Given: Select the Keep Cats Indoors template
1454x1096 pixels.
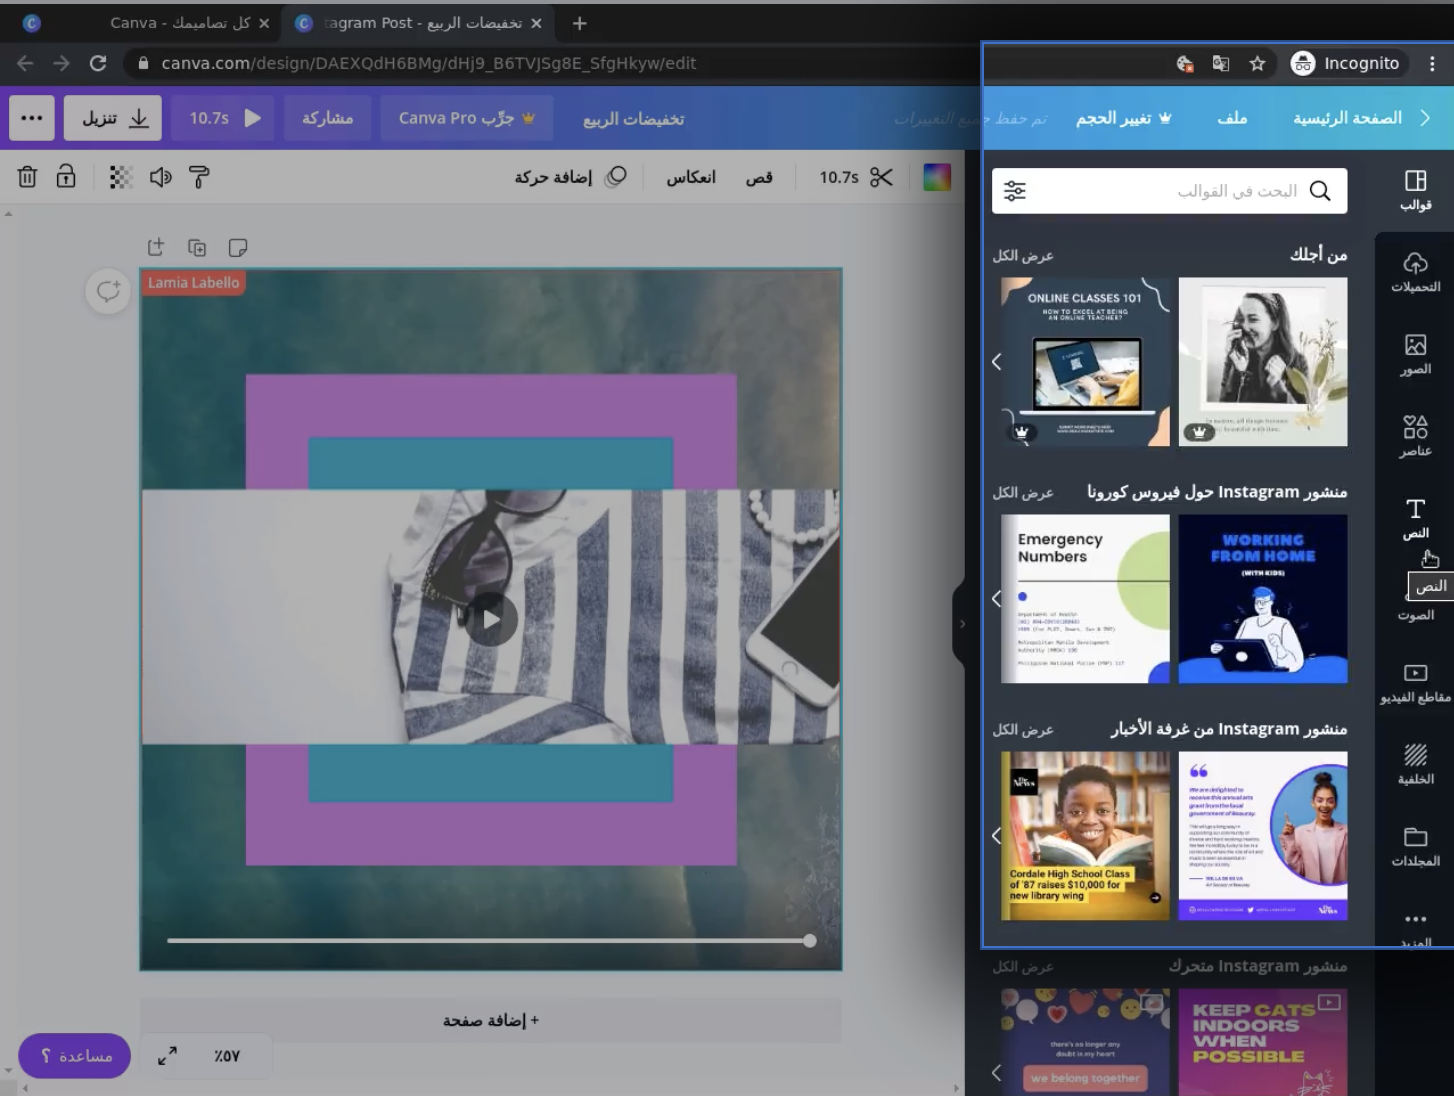Looking at the screenshot, I should tap(1263, 1042).
